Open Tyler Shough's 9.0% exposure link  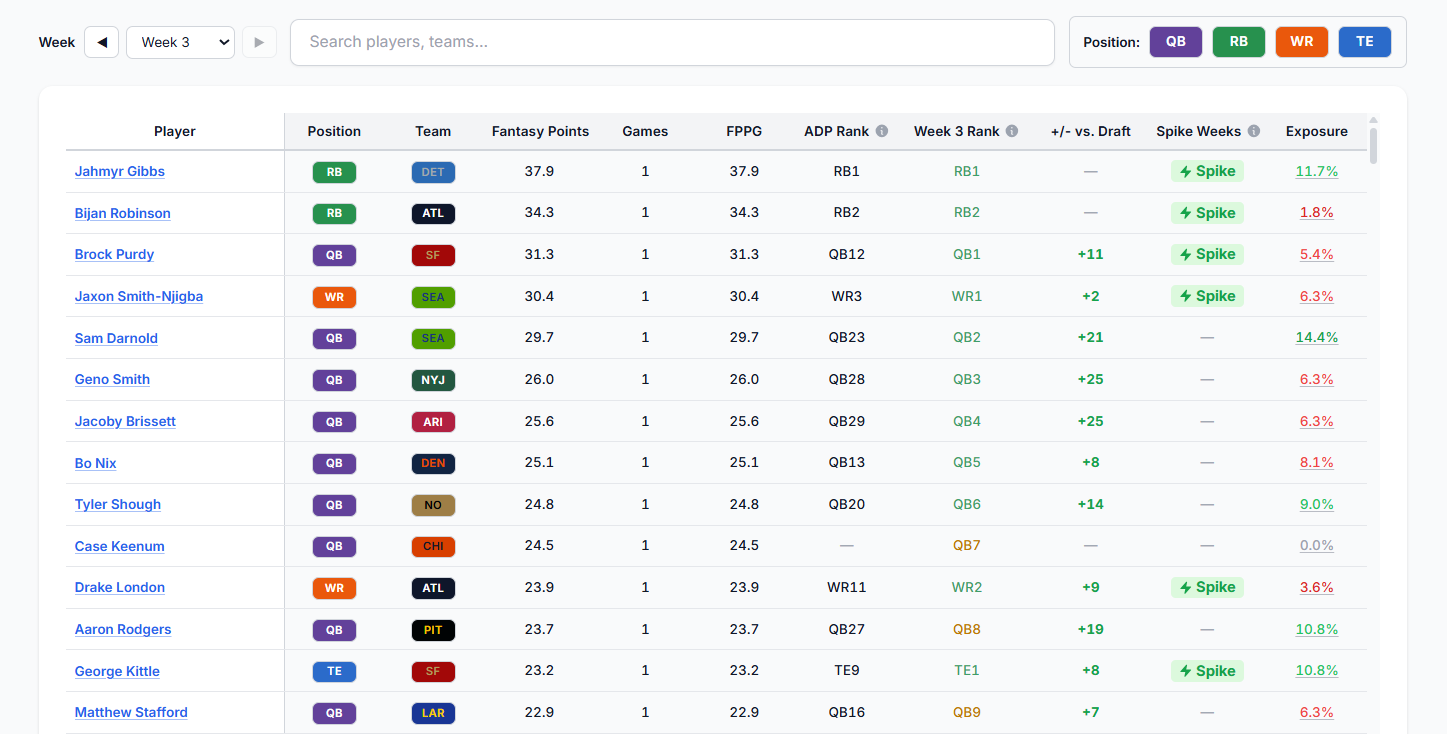(1316, 504)
